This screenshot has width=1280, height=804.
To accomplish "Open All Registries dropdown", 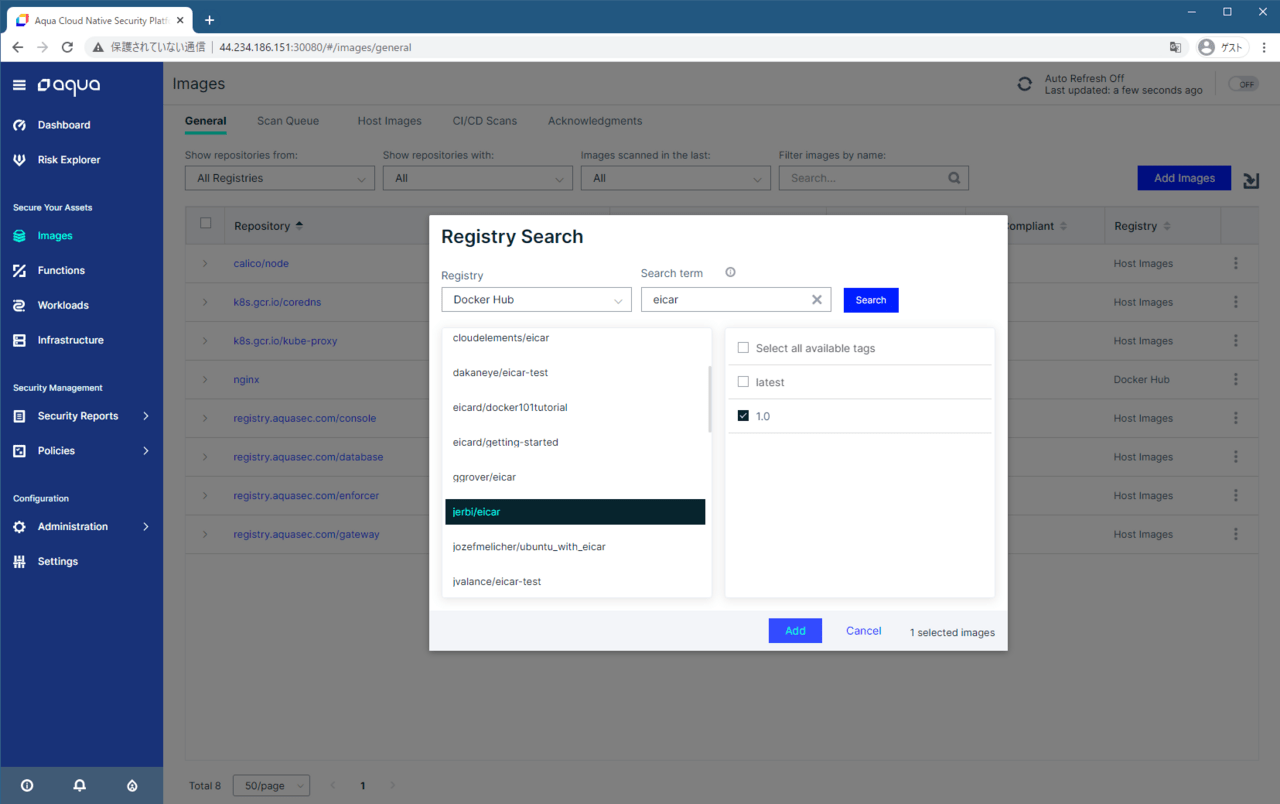I will (x=280, y=178).
